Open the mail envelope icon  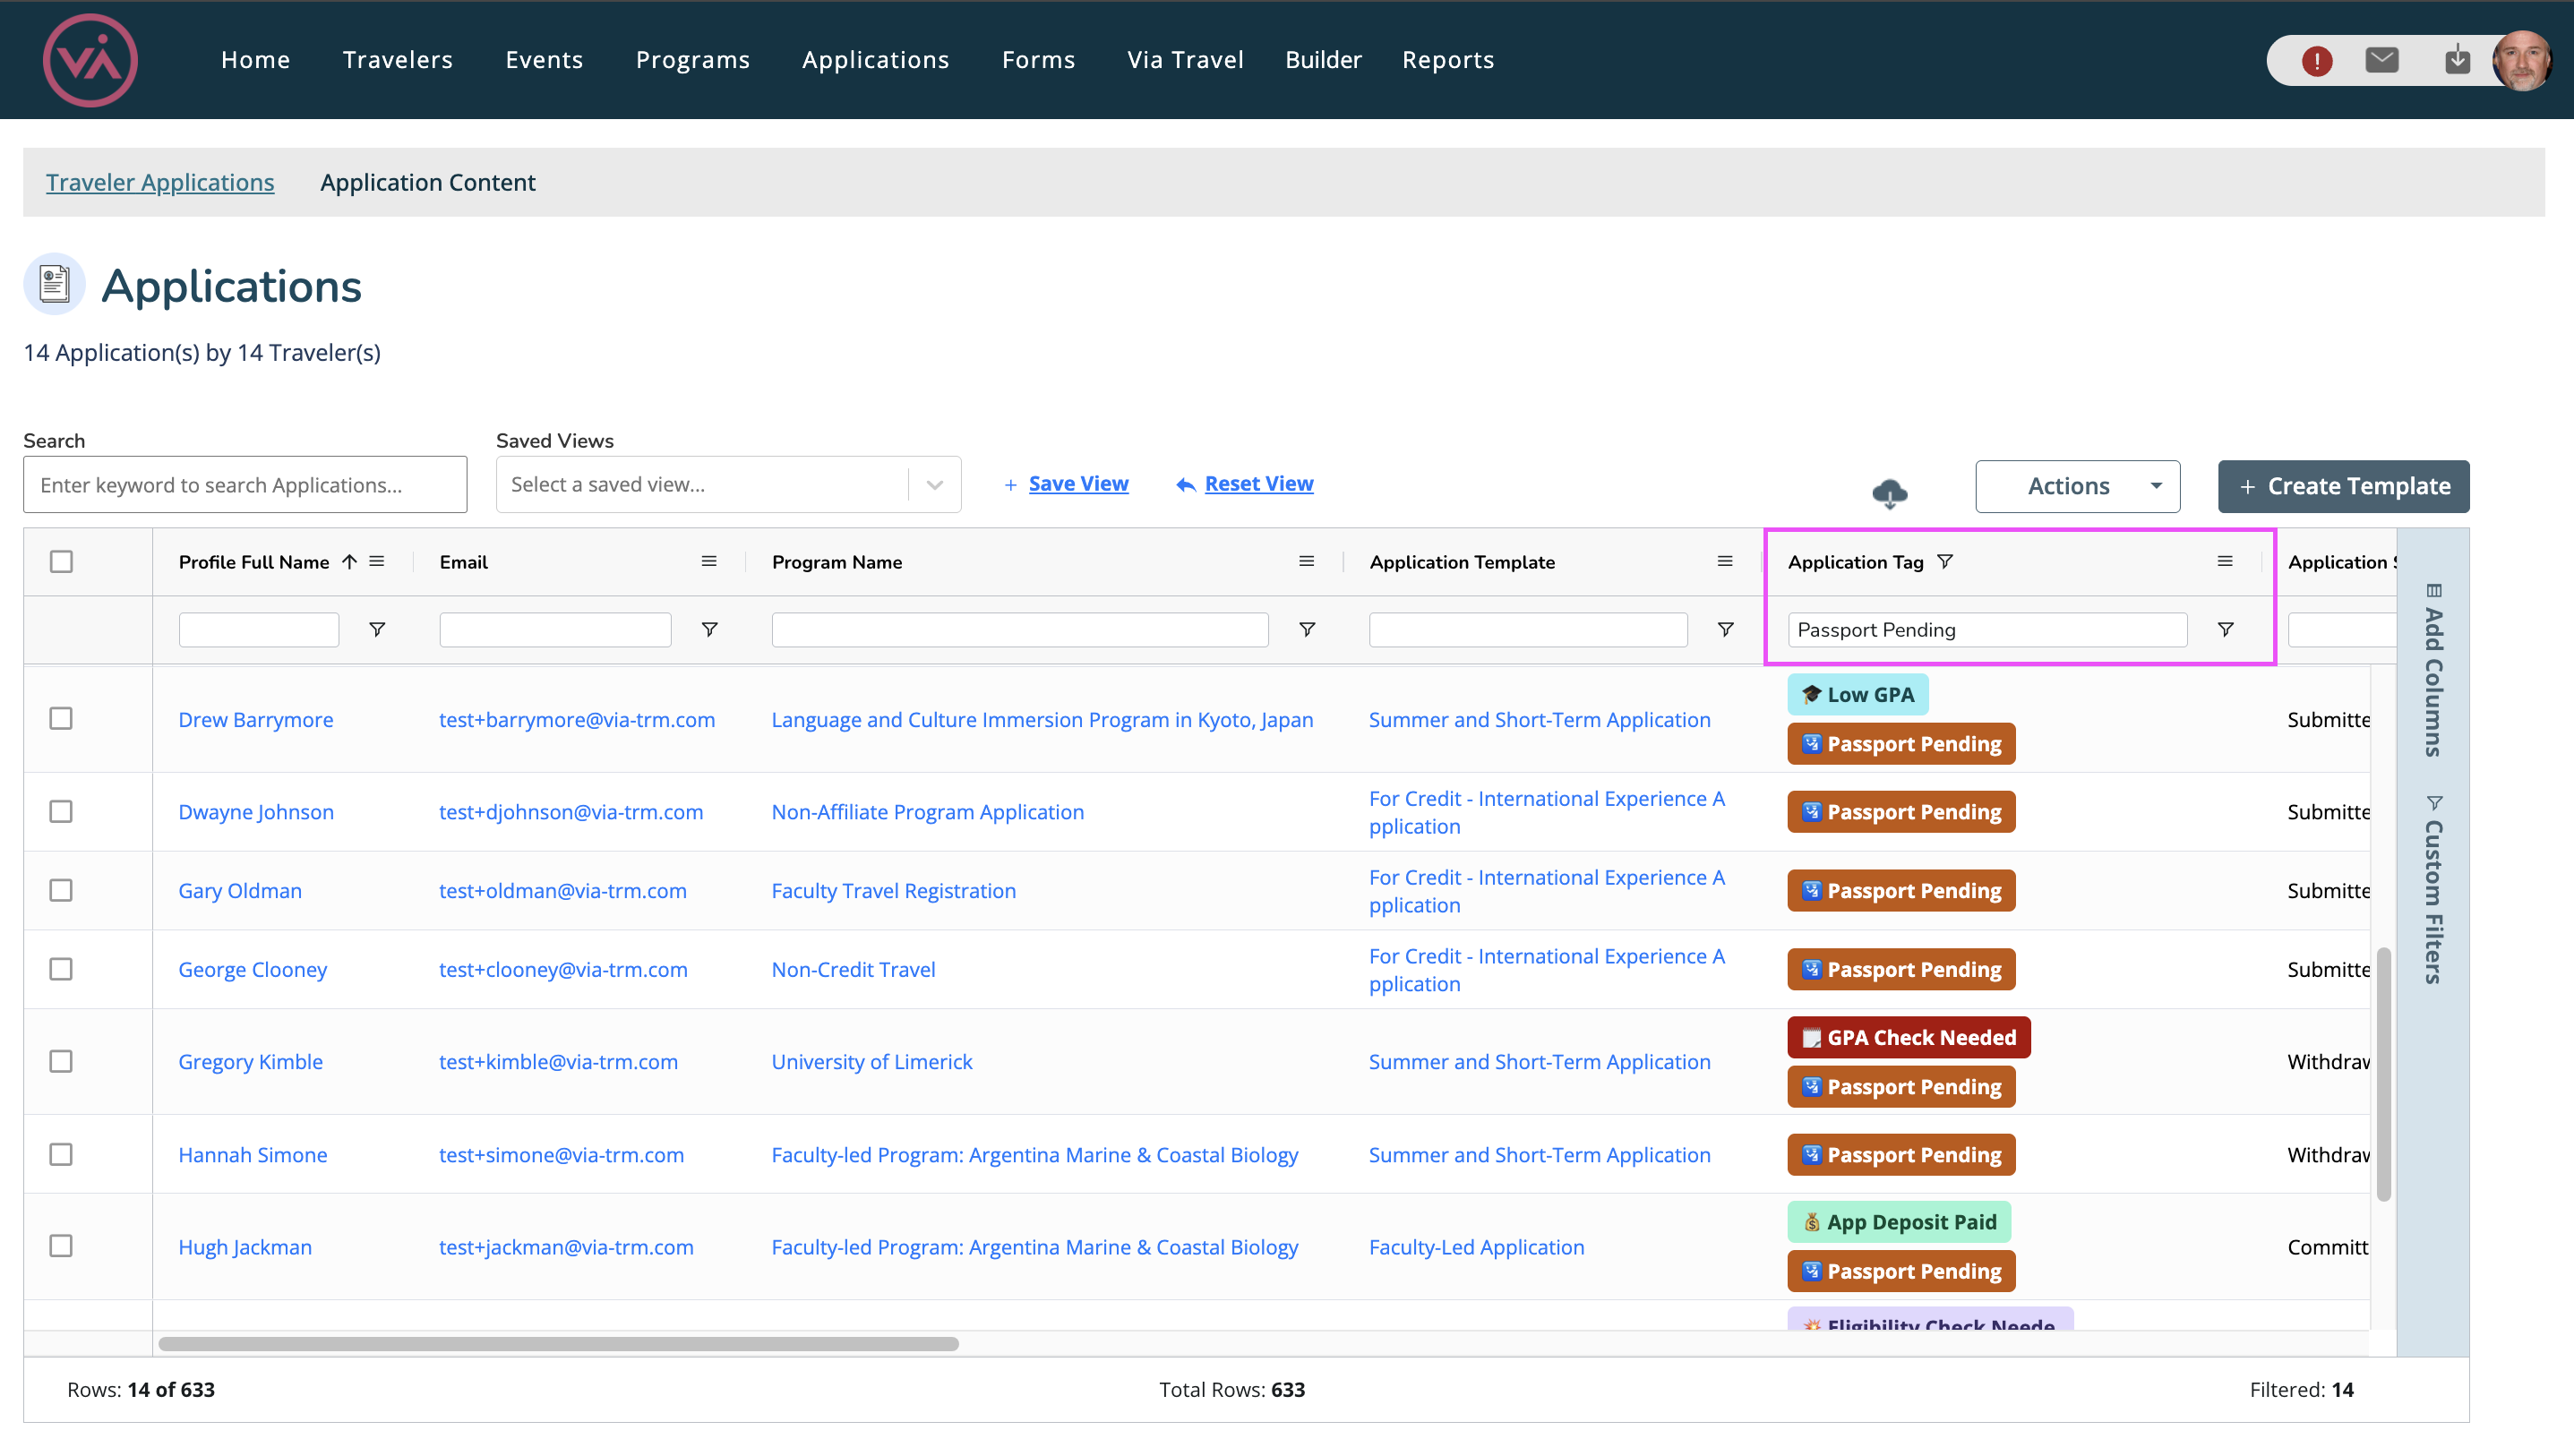[x=2381, y=60]
